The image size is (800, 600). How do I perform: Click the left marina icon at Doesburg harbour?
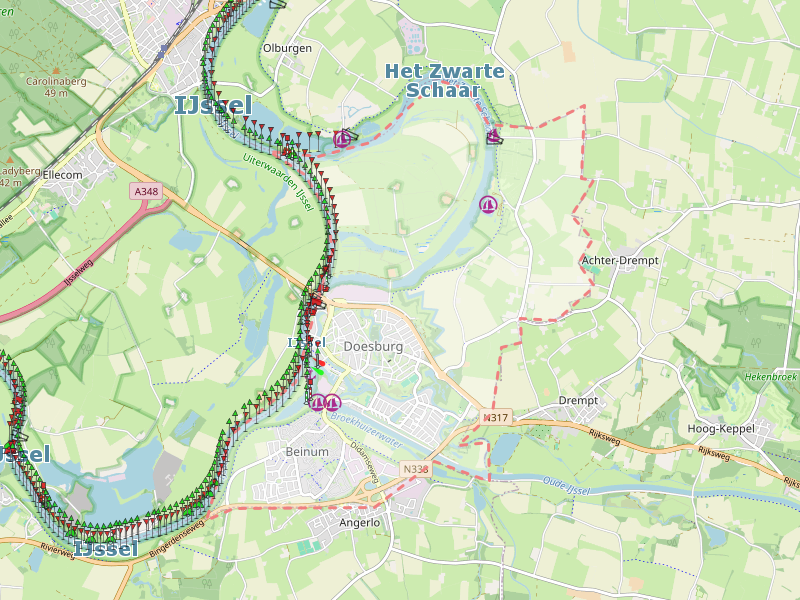click(318, 403)
